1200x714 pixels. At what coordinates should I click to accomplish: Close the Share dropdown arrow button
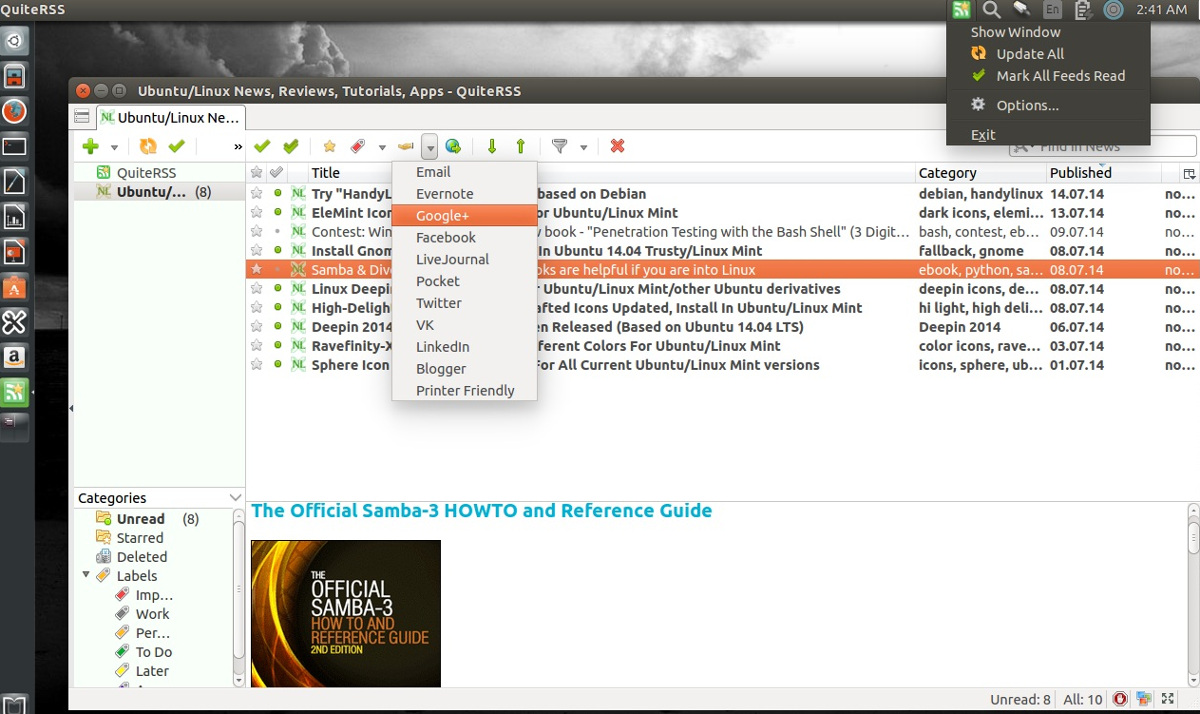click(429, 148)
